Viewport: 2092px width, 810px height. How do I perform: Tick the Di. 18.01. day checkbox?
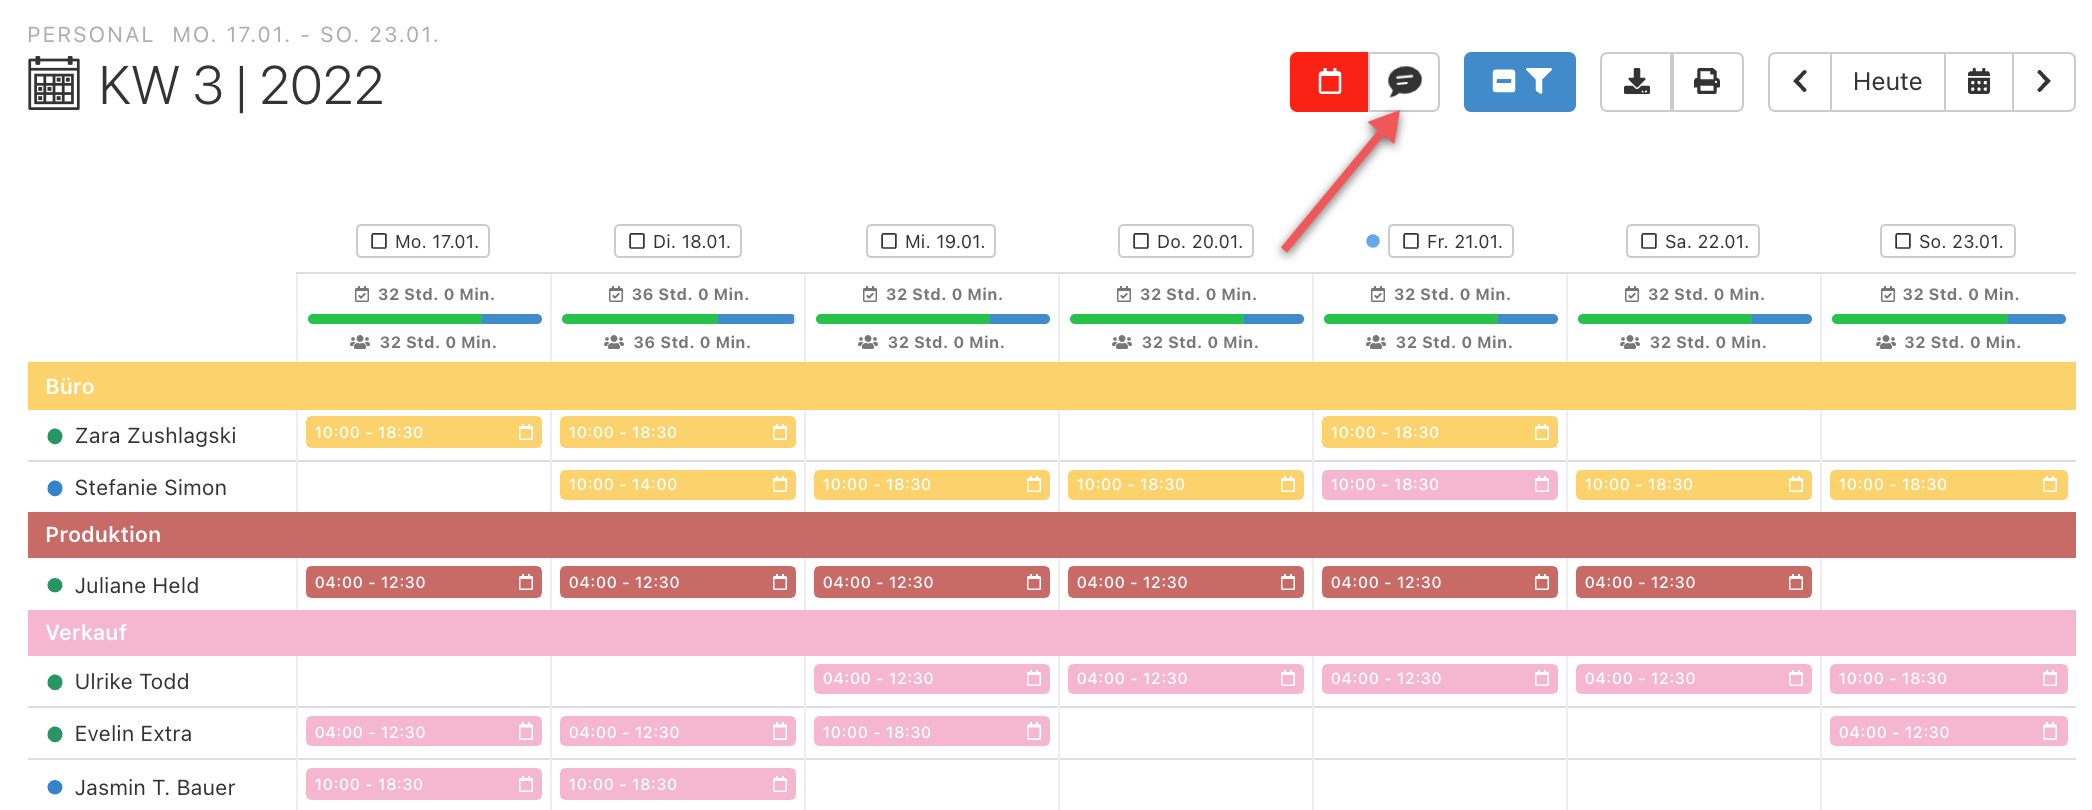click(637, 241)
